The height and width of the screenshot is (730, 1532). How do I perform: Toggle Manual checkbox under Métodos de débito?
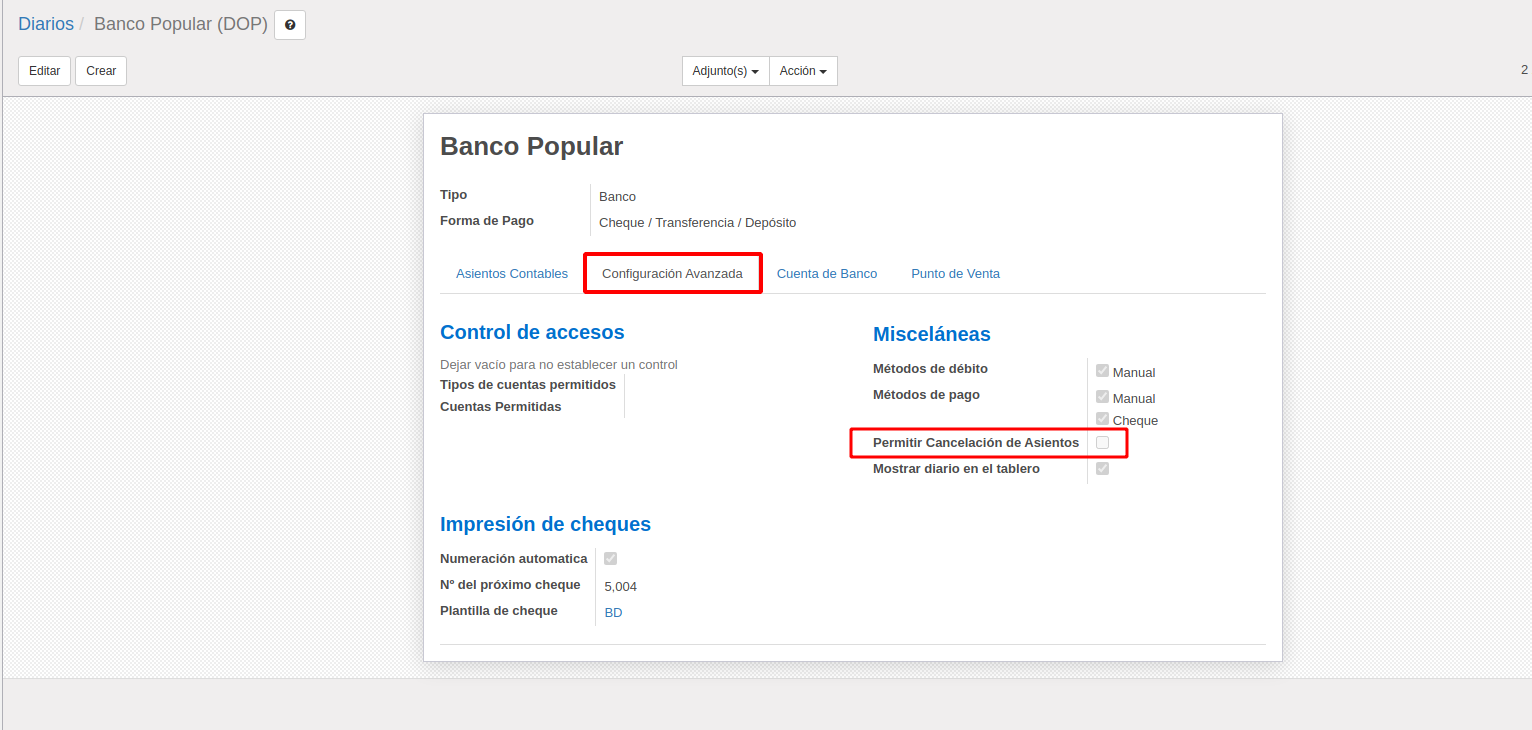click(1102, 370)
